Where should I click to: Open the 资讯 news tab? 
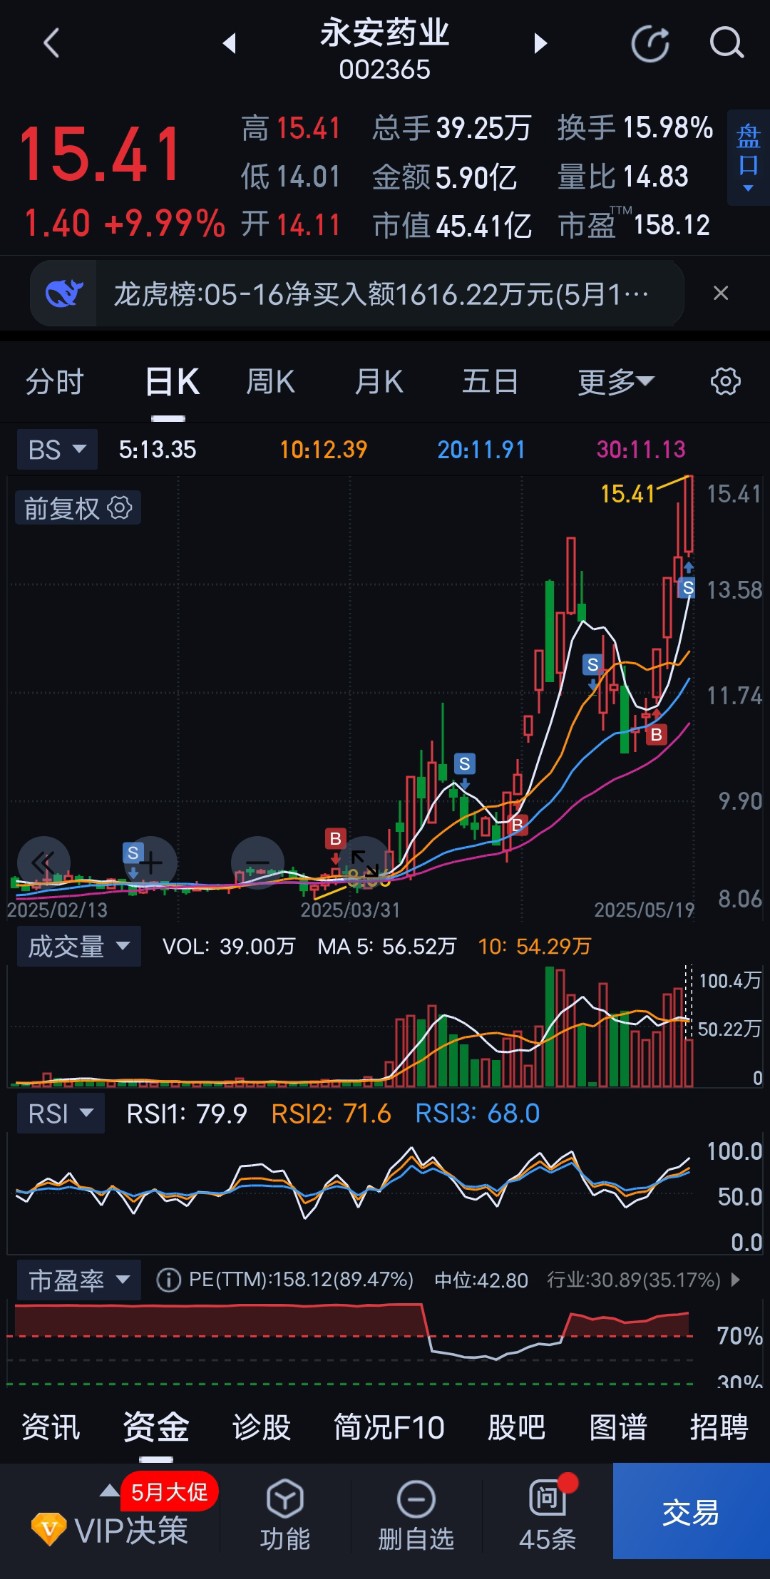(x=51, y=1427)
